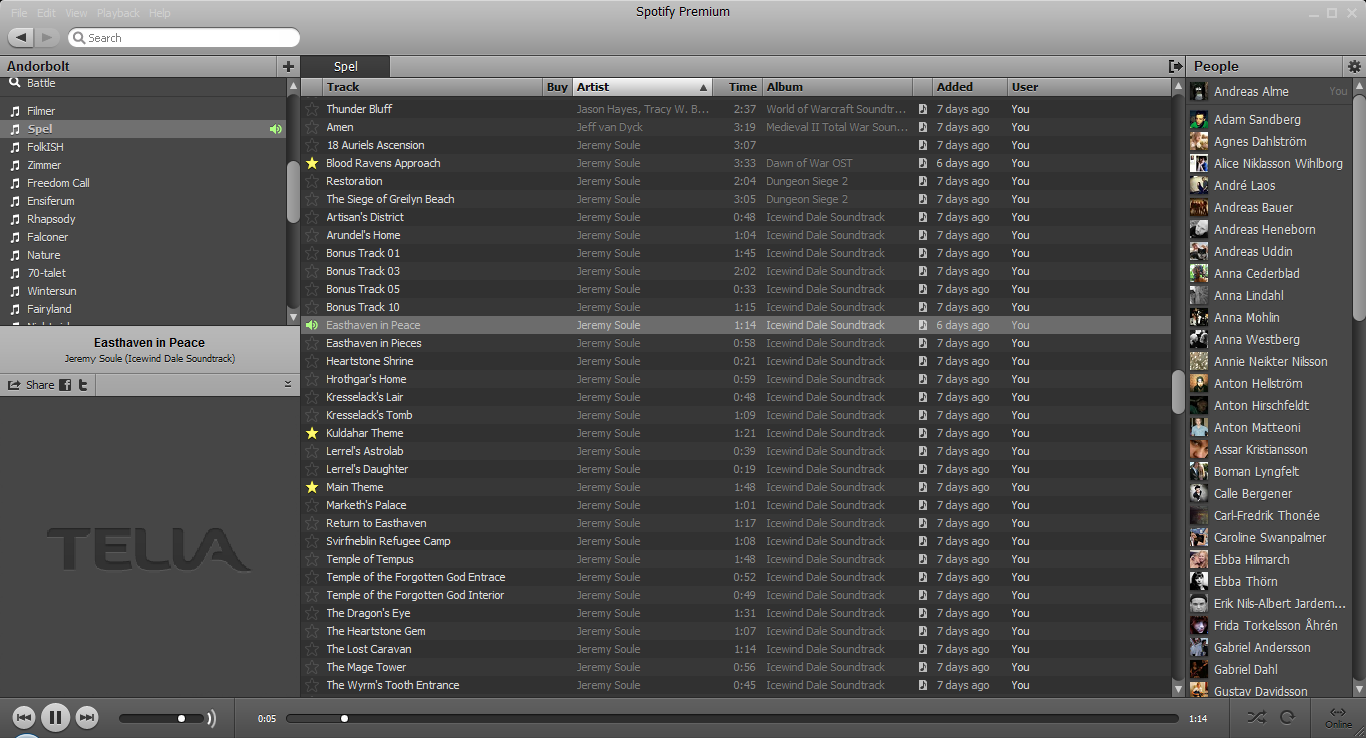1366x738 pixels.
Task: Collapse the now playing panel chevron
Action: pos(288,384)
